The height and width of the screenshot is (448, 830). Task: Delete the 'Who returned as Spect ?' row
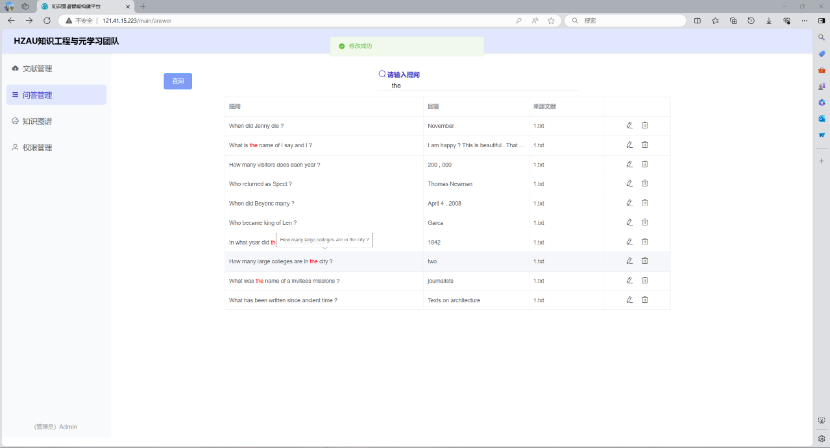645,183
